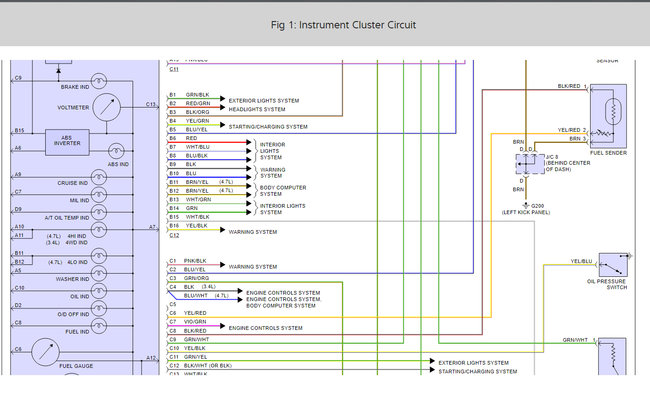Image resolution: width=650 pixels, height=393 pixels.
Task: Click the BLK/RED 1 label at the fuel sender
Action: pyautogui.click(x=572, y=86)
